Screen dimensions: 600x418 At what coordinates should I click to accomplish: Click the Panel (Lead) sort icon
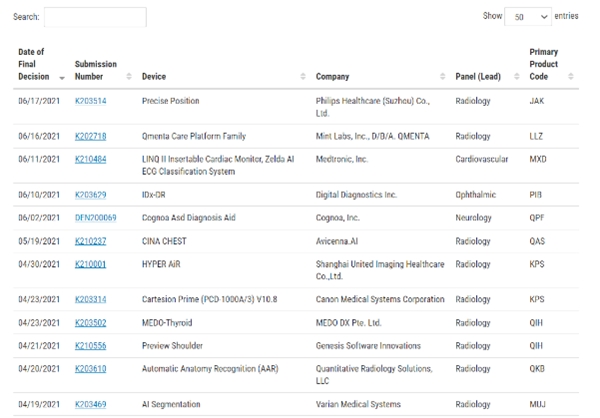tap(516, 77)
